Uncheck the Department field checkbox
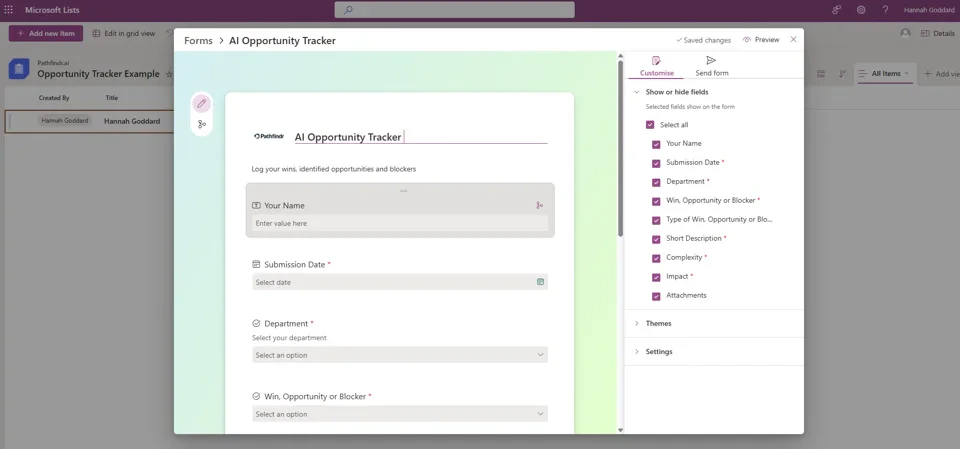This screenshot has height=449, width=960. tap(656, 183)
